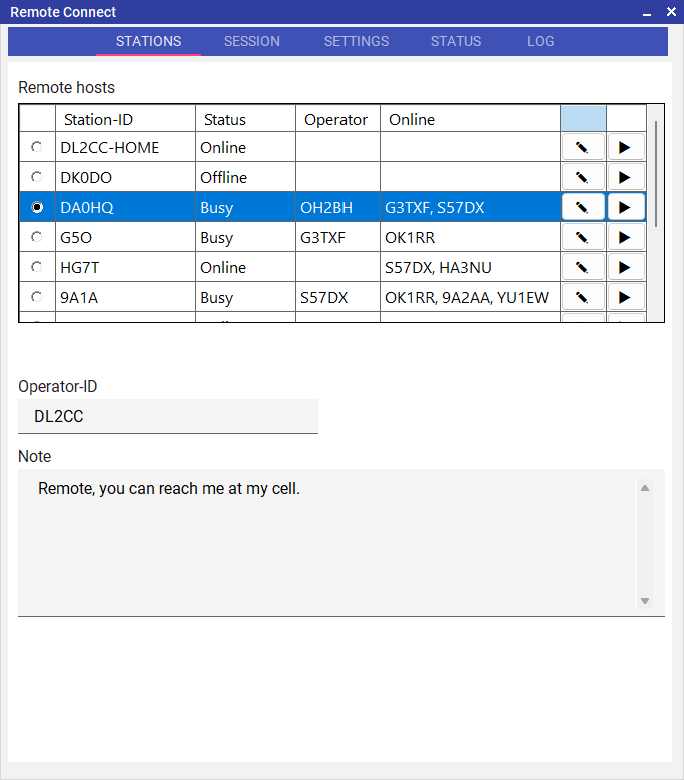Viewport: 684px width, 780px height.
Task: Click the G5O station cell
Action: click(x=125, y=237)
